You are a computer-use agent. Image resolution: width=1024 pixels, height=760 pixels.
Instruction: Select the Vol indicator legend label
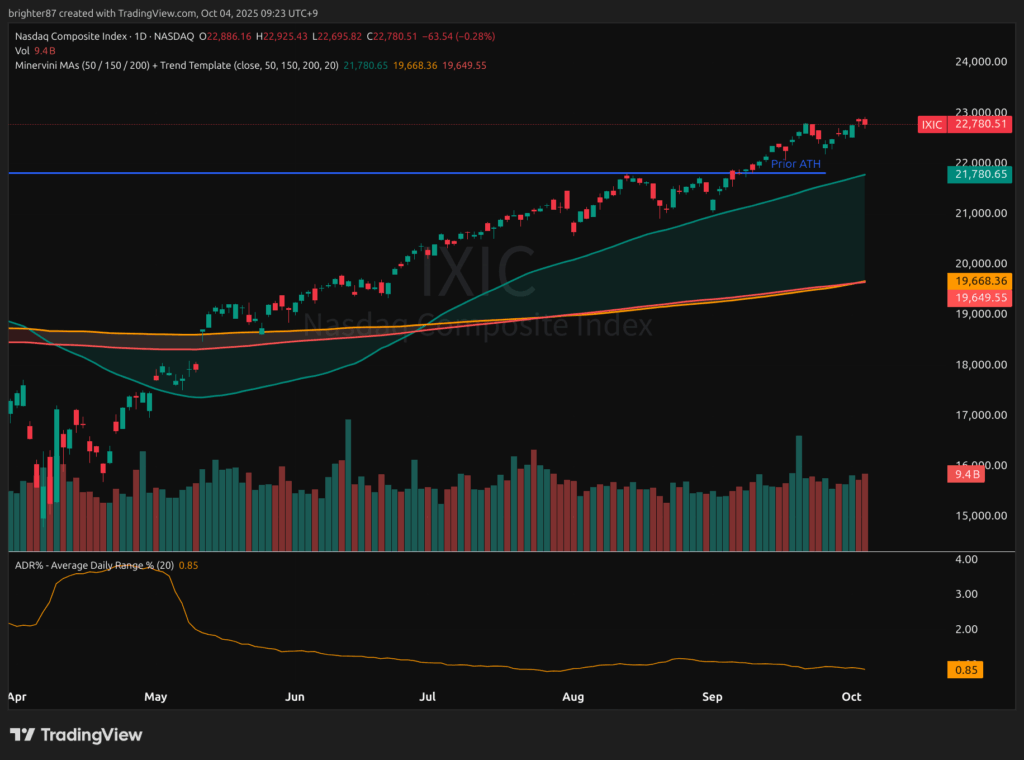point(23,50)
